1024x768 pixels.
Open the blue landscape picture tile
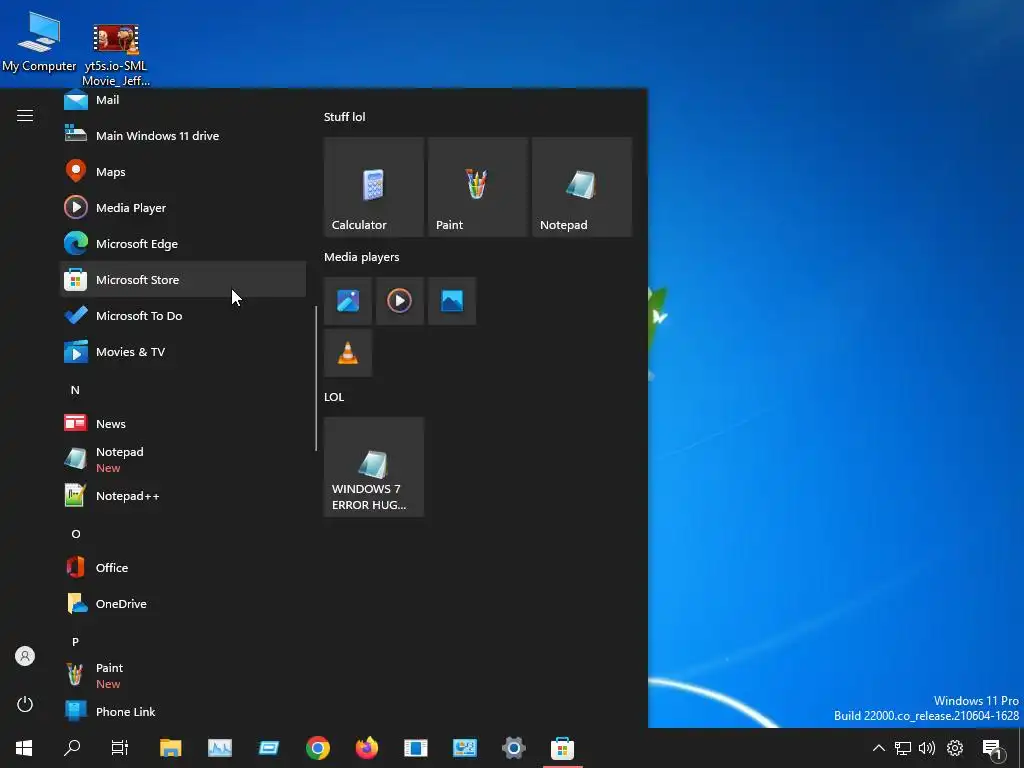452,301
